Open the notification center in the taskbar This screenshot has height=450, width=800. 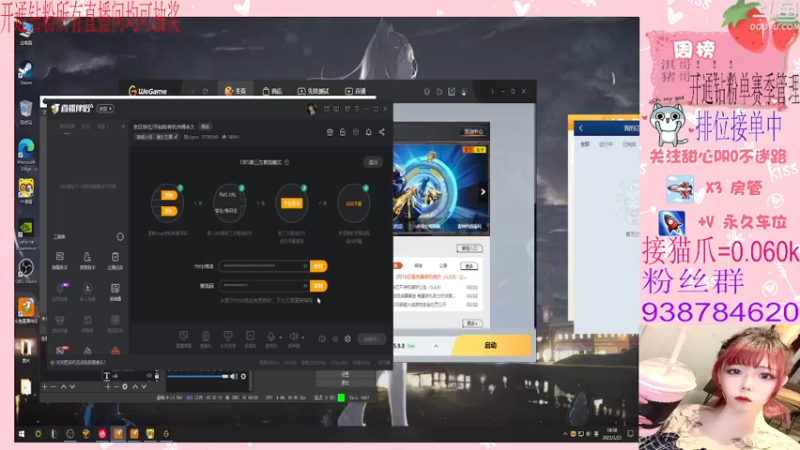point(631,434)
